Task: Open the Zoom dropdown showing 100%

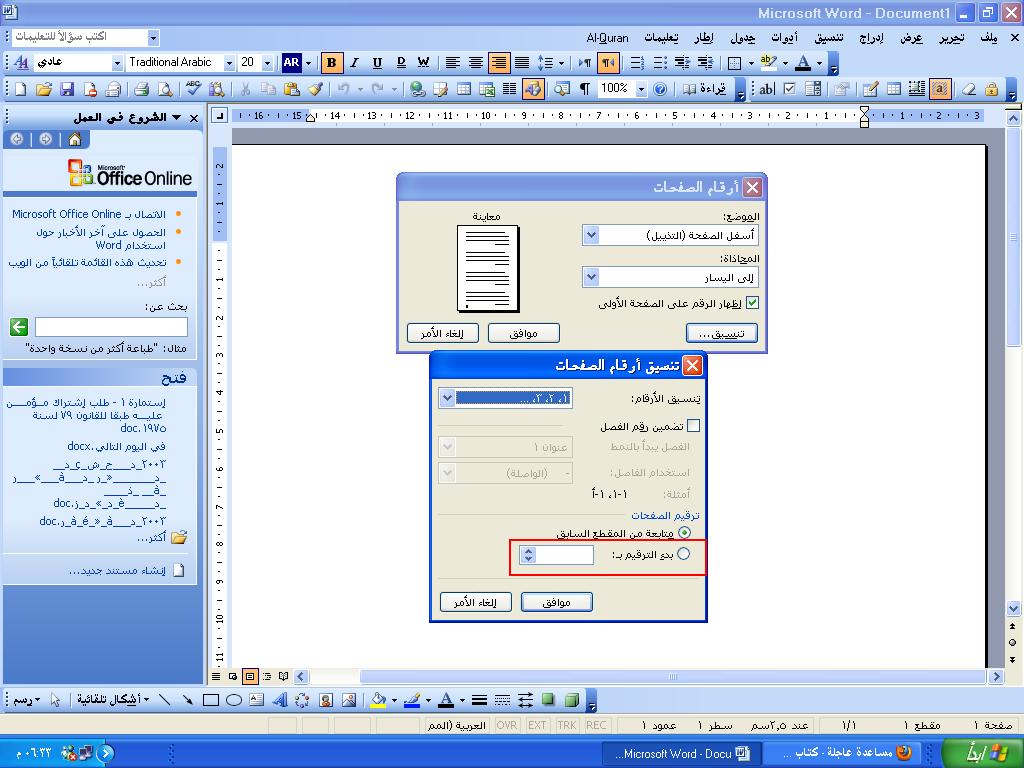Action: [642, 89]
